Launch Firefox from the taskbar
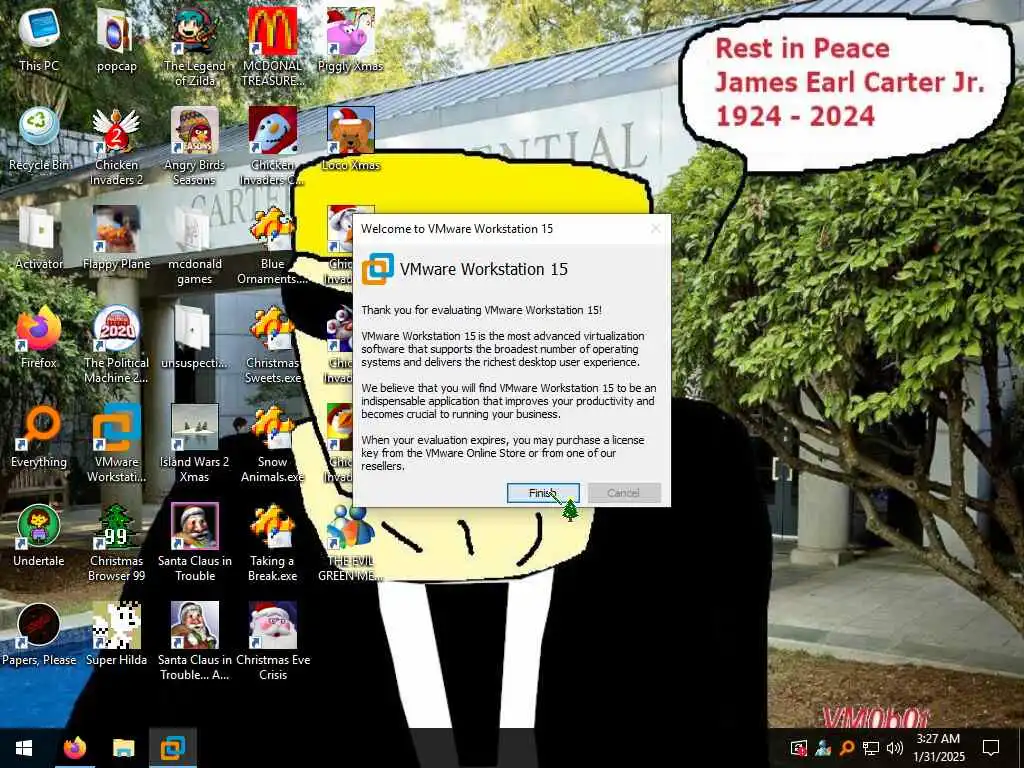1024x768 pixels. [74, 748]
